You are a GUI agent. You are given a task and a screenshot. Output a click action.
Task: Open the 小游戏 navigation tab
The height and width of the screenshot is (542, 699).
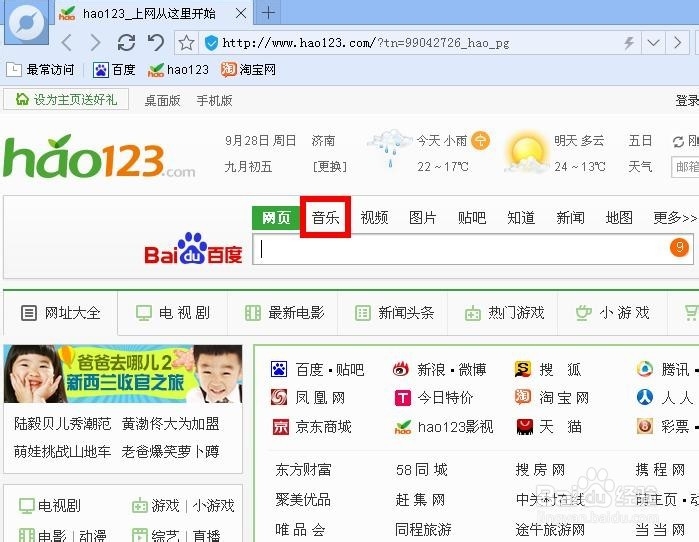click(x=613, y=313)
